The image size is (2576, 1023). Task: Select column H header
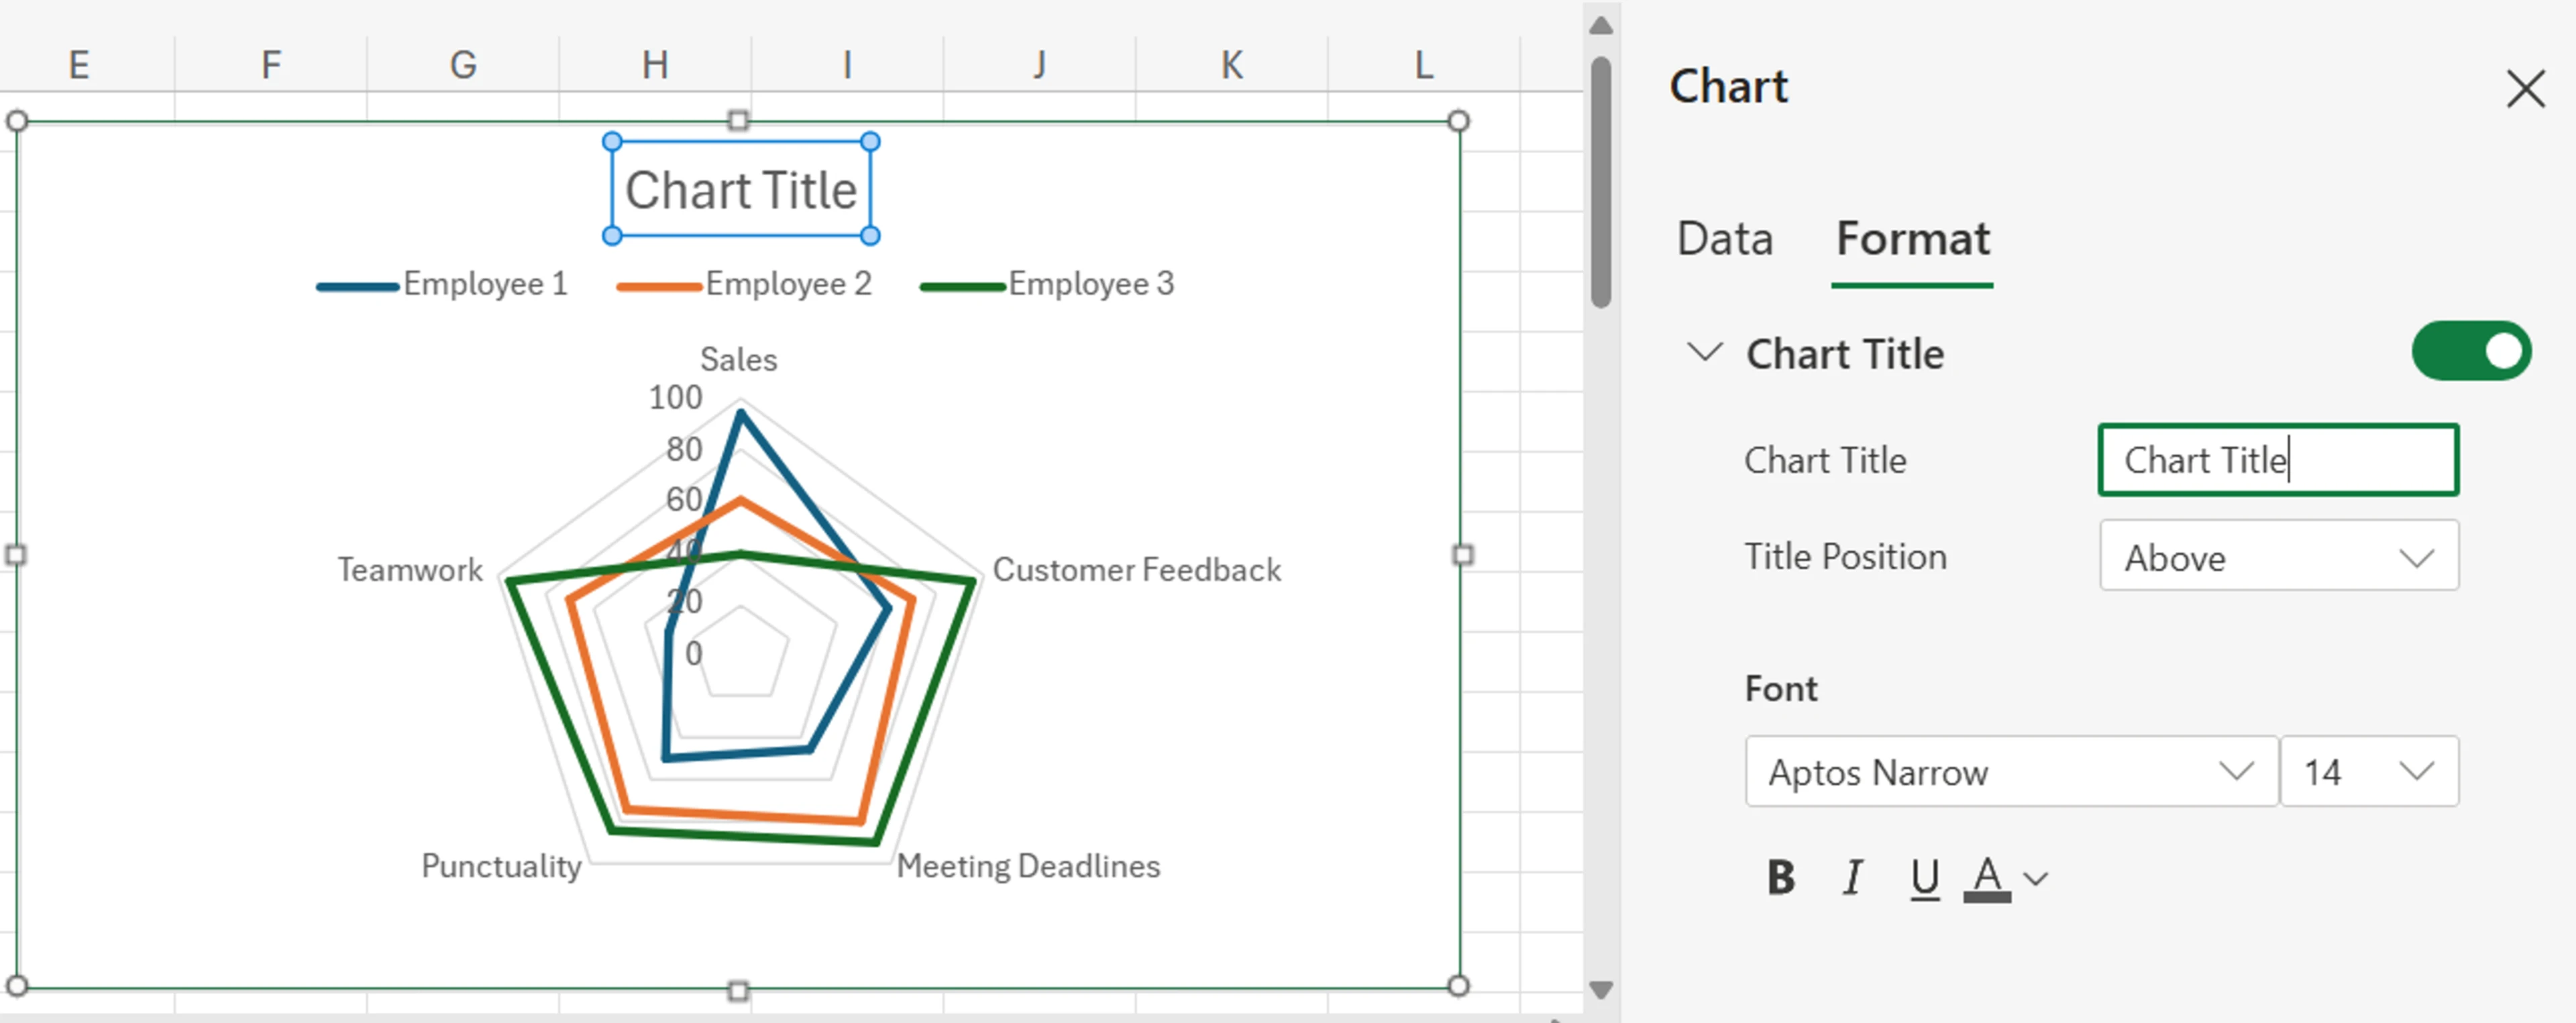(x=655, y=65)
